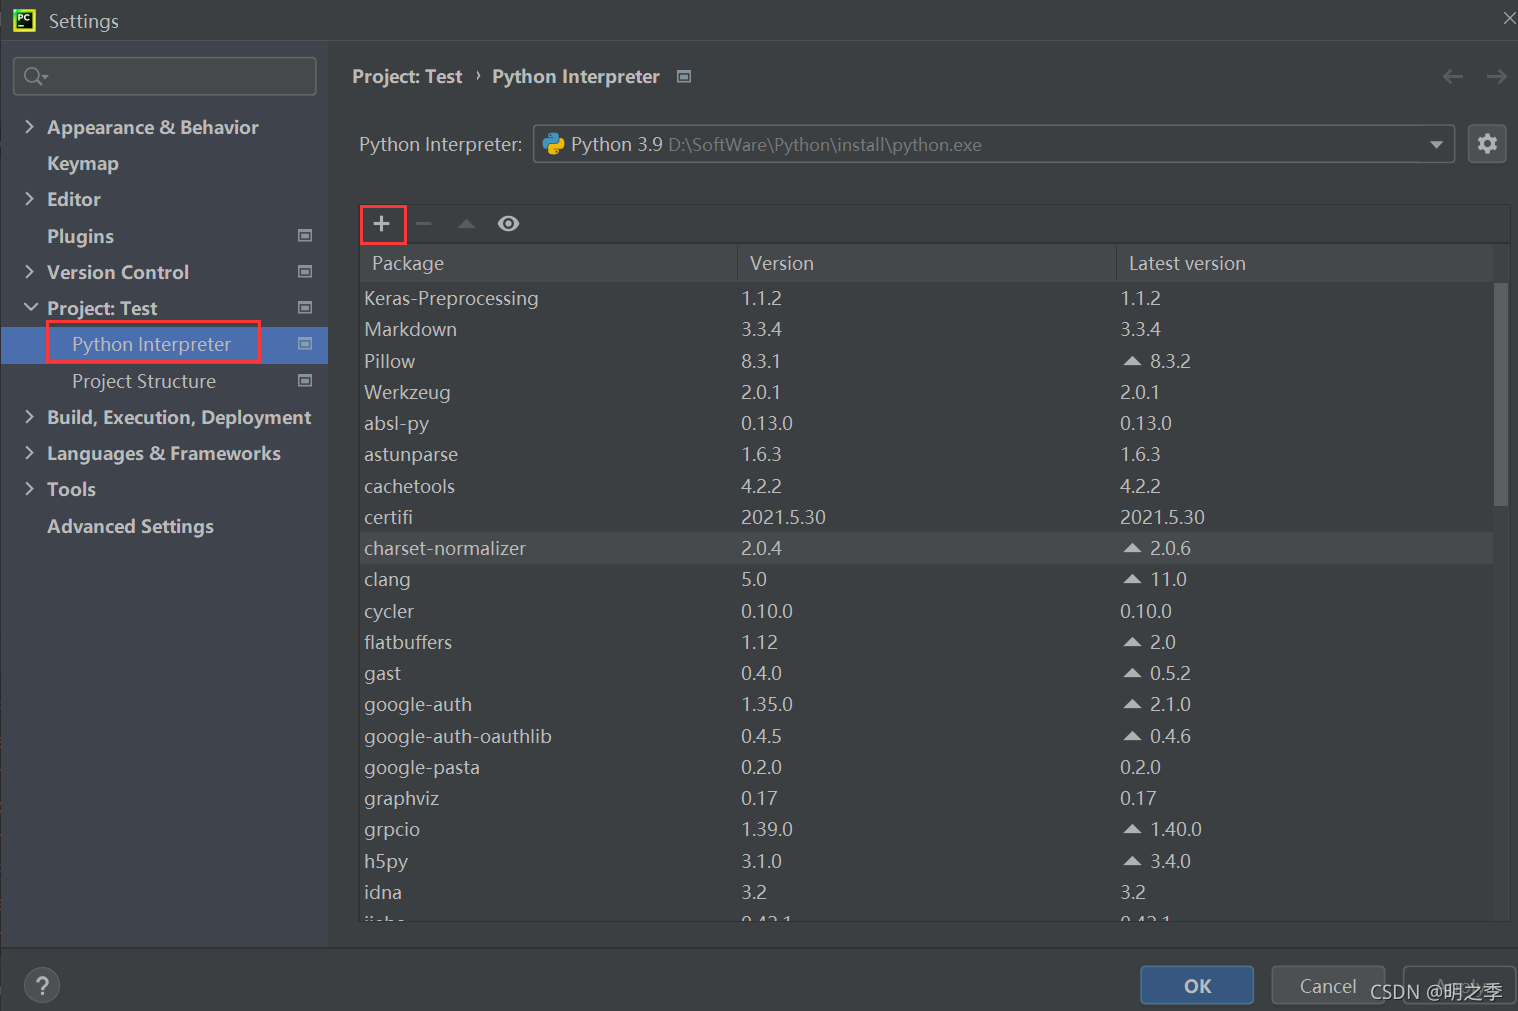Expand Languages & Frameworks section

tap(29, 453)
